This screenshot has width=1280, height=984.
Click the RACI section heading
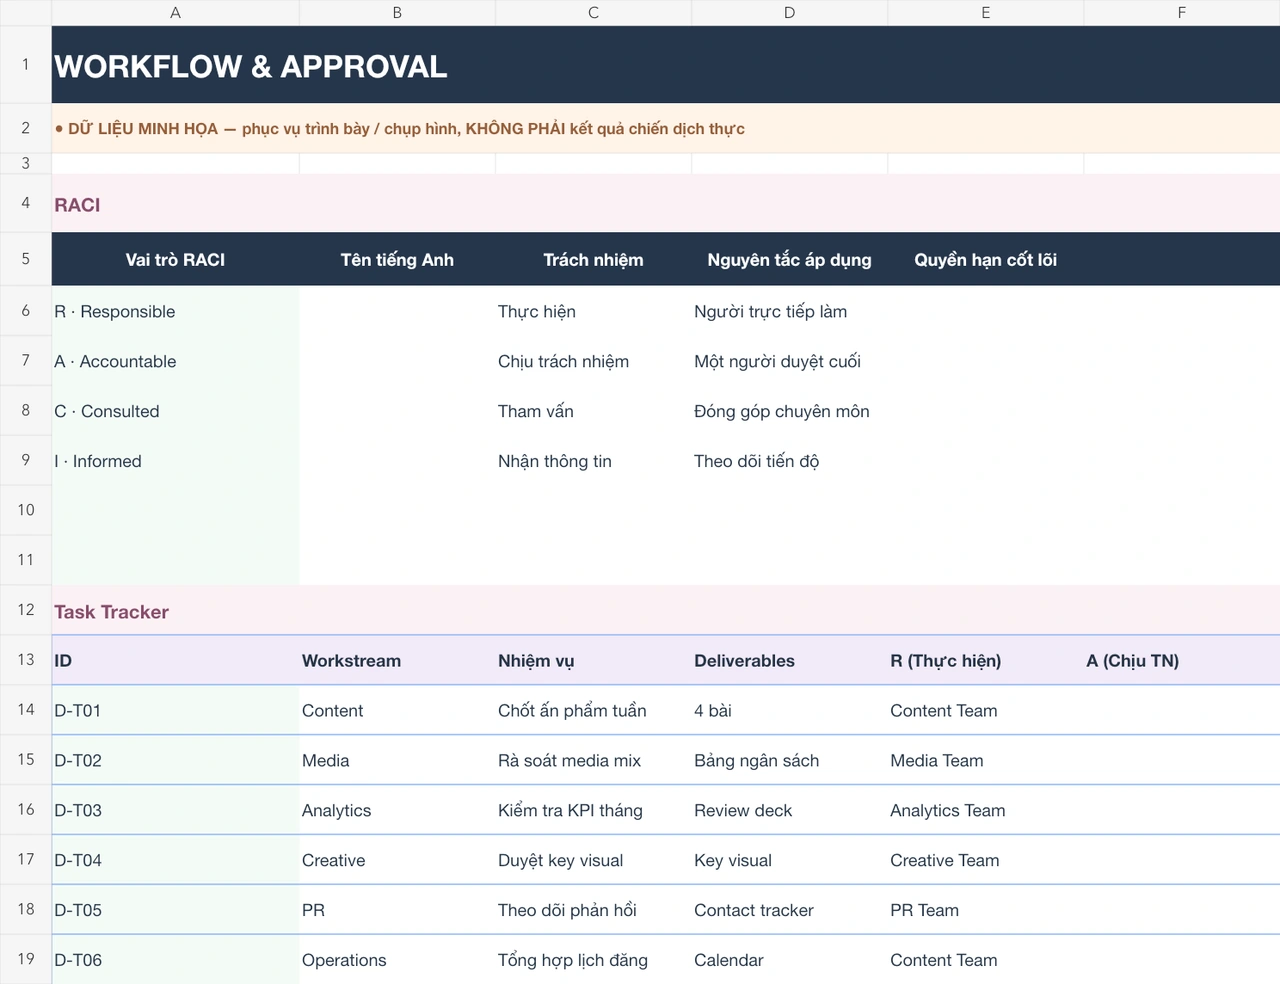666,203
